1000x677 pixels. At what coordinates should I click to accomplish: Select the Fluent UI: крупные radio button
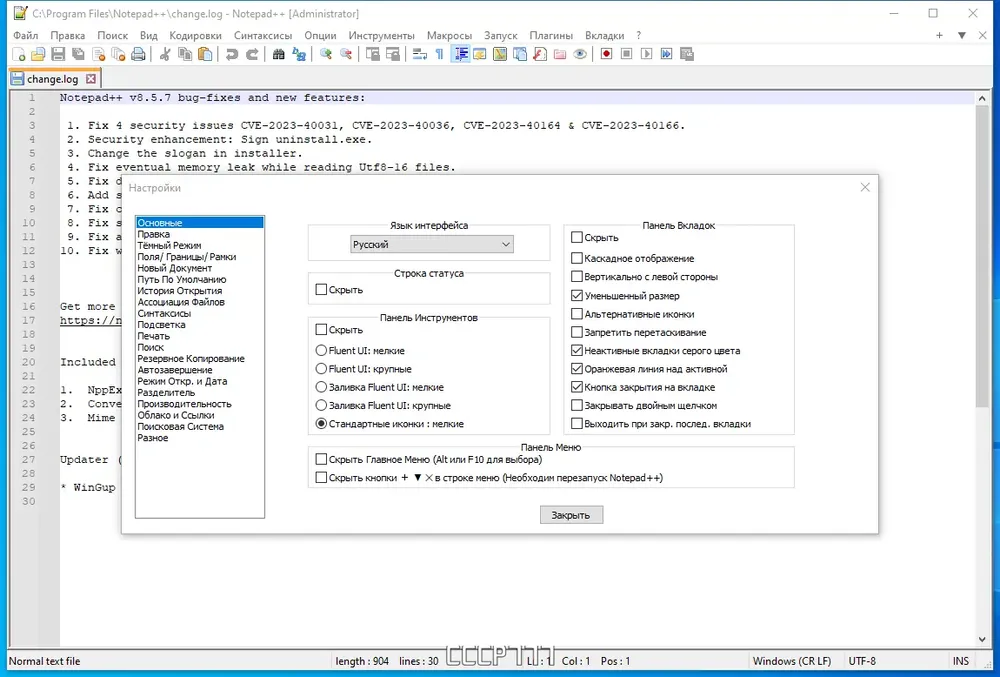(x=321, y=368)
